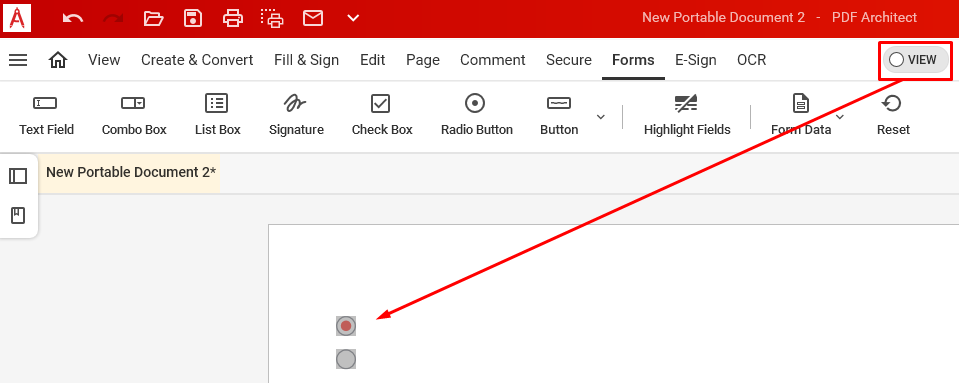Click the PDF Architect logo icon

17,18
